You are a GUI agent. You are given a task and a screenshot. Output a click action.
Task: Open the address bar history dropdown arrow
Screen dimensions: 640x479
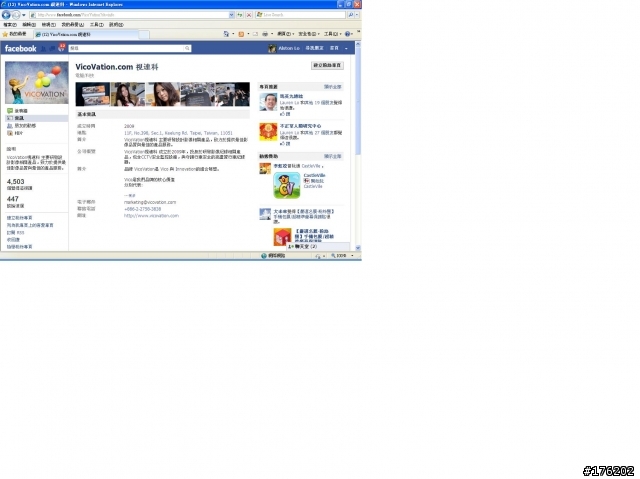[232, 15]
